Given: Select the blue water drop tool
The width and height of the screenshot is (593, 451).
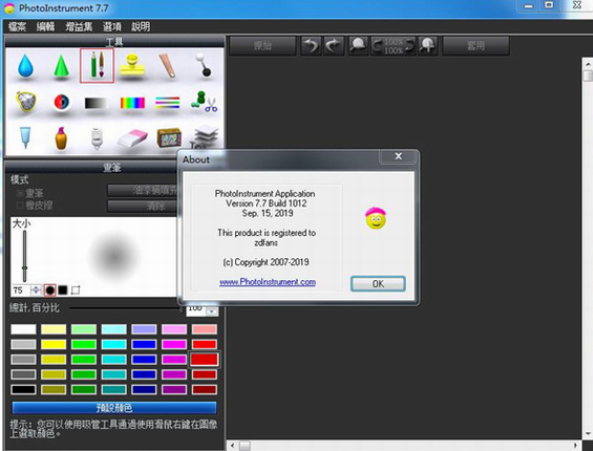Looking at the screenshot, I should click(25, 66).
